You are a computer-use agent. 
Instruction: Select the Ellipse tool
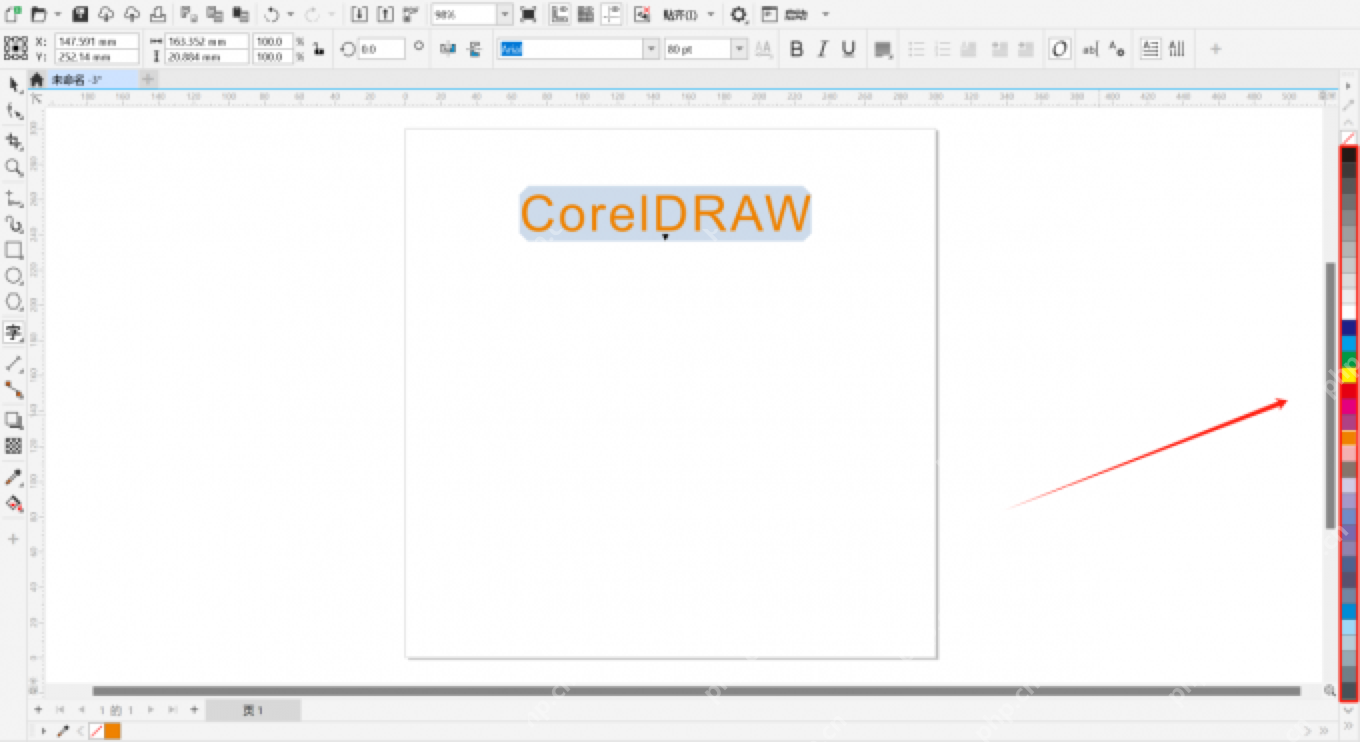point(14,276)
